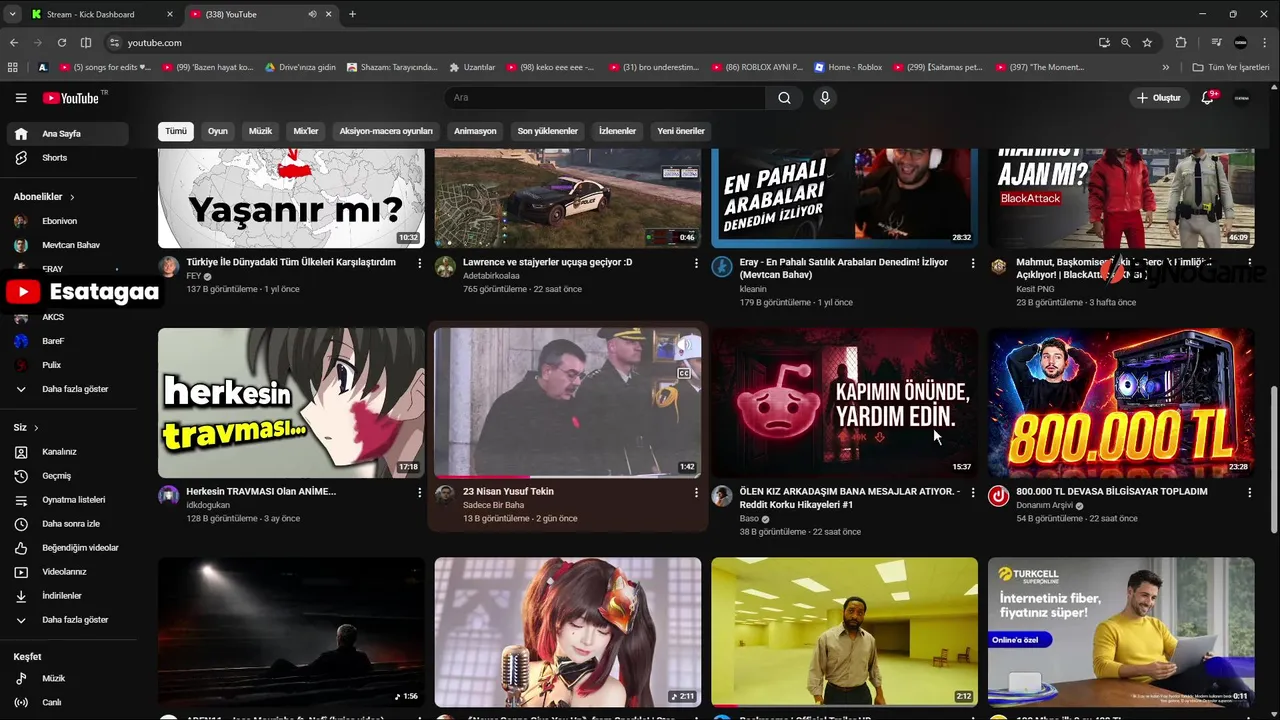Viewport: 1280px width, 720px height.
Task: Open Ebonivon subscription channel
Action: click(67, 221)
